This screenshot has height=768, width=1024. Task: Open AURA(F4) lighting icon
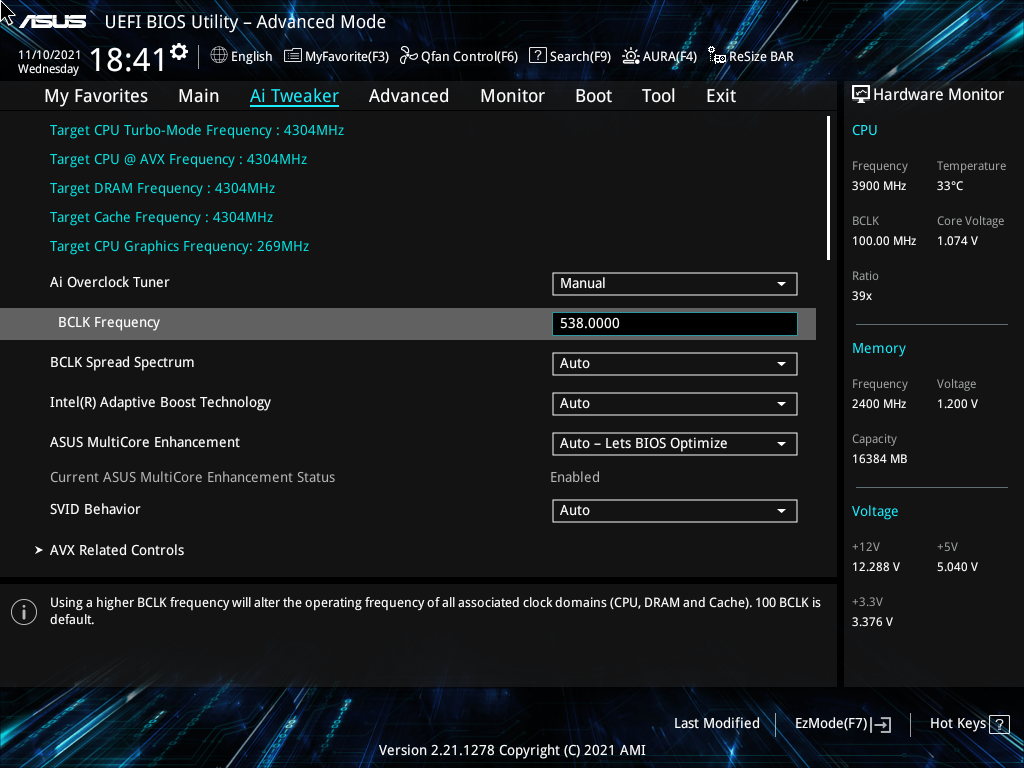[631, 56]
